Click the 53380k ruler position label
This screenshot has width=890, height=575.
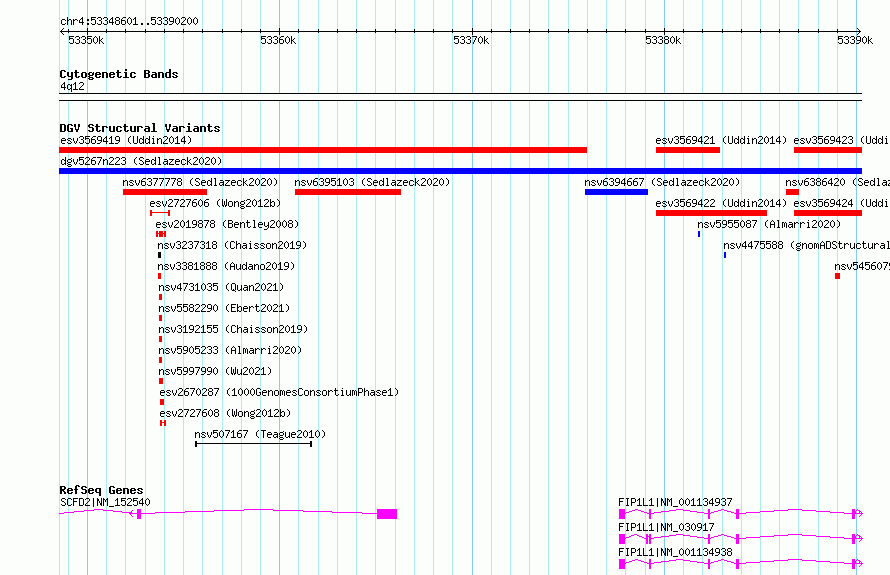coord(663,40)
